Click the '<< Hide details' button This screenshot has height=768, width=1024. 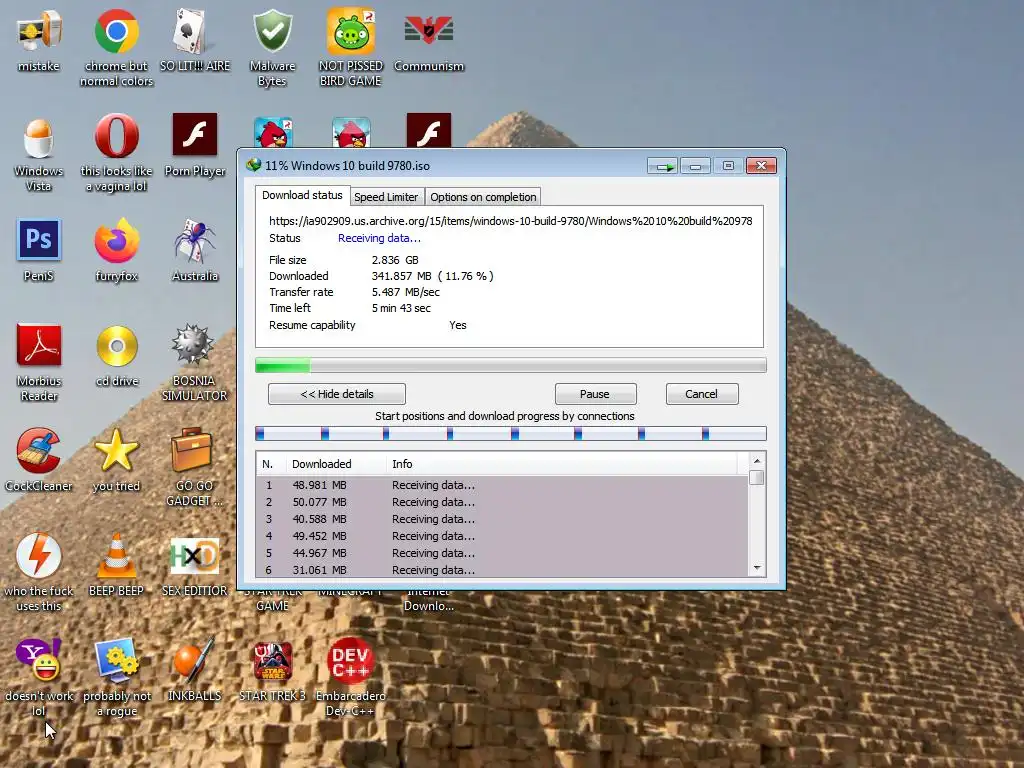pyautogui.click(x=337, y=394)
